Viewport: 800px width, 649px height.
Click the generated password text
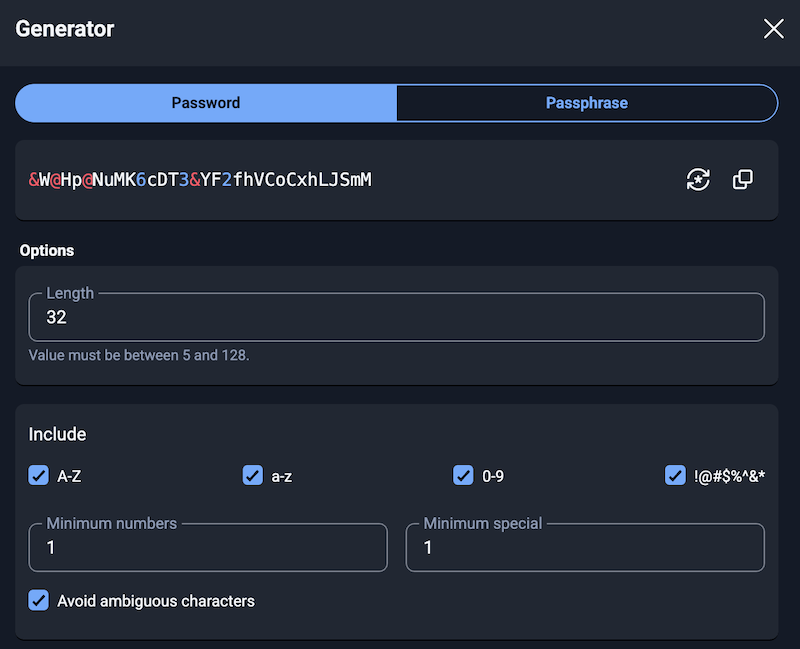[200, 180]
